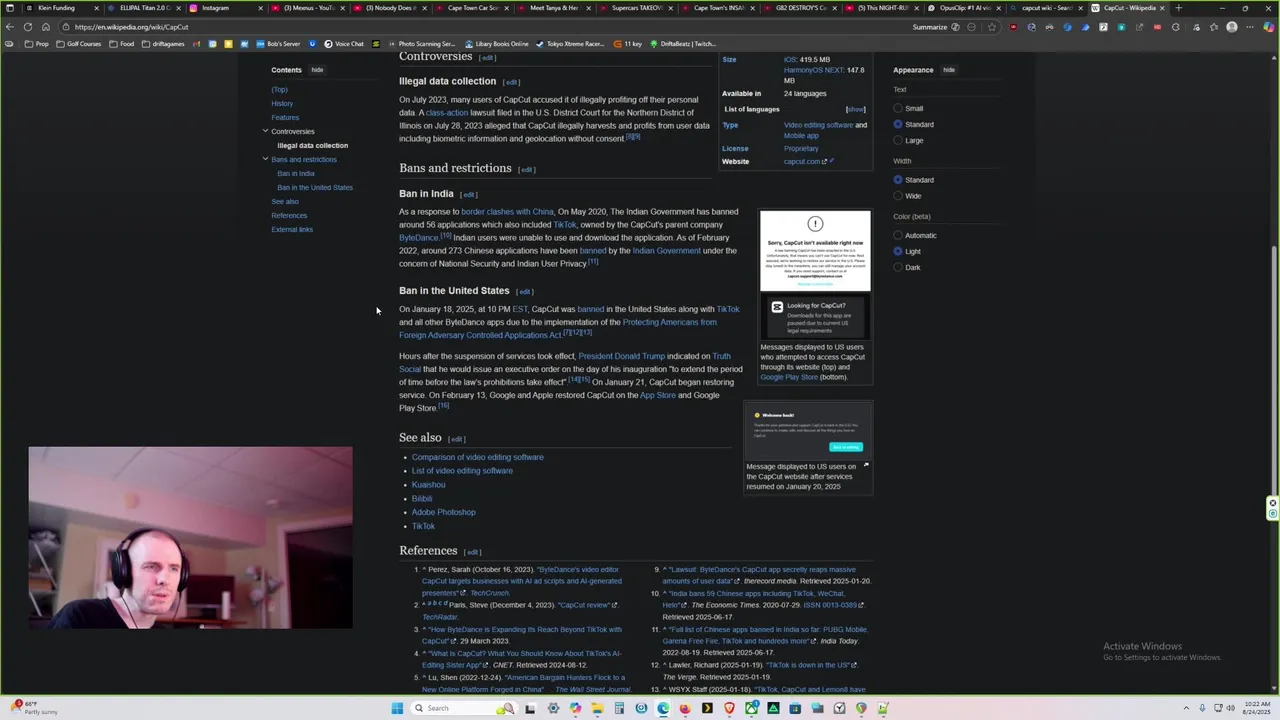Click weather widget in taskbar

tap(35, 708)
